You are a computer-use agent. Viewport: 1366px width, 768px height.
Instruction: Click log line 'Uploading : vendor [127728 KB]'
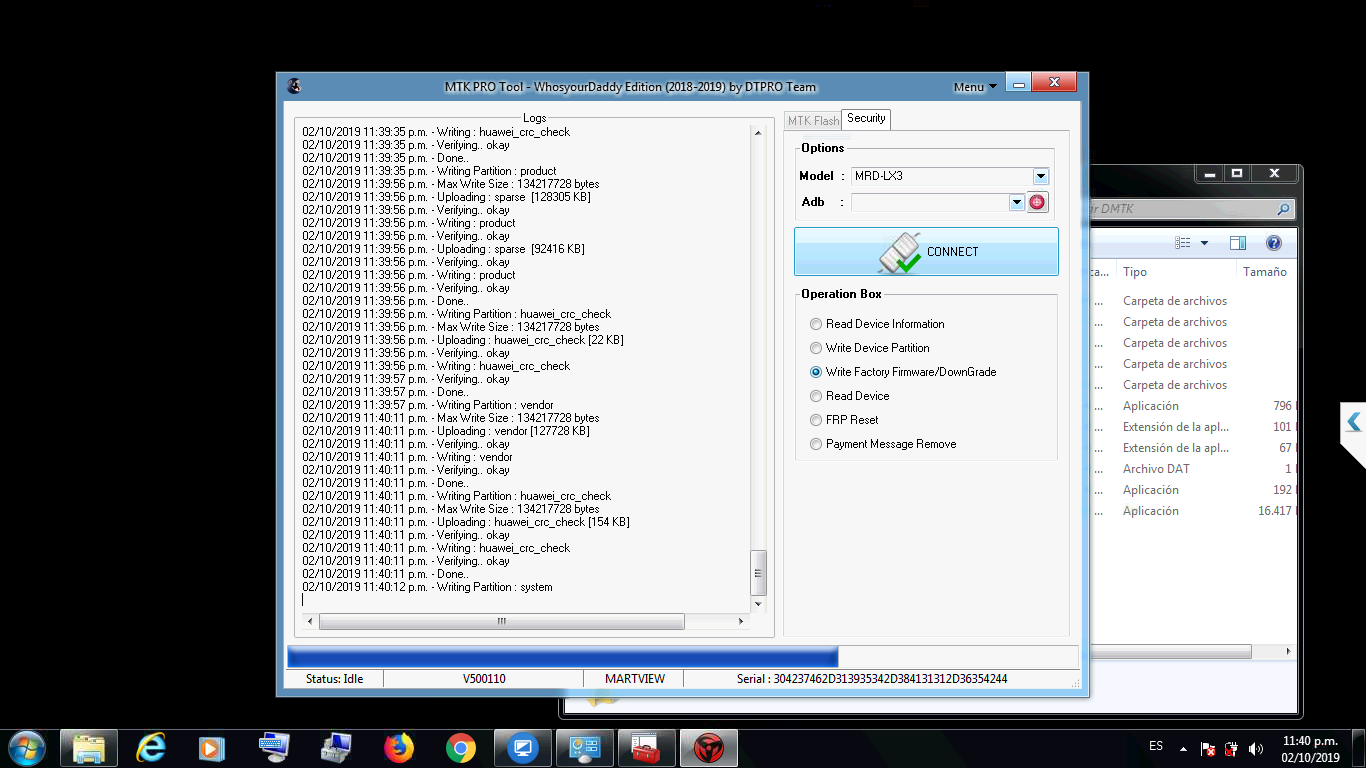446,431
